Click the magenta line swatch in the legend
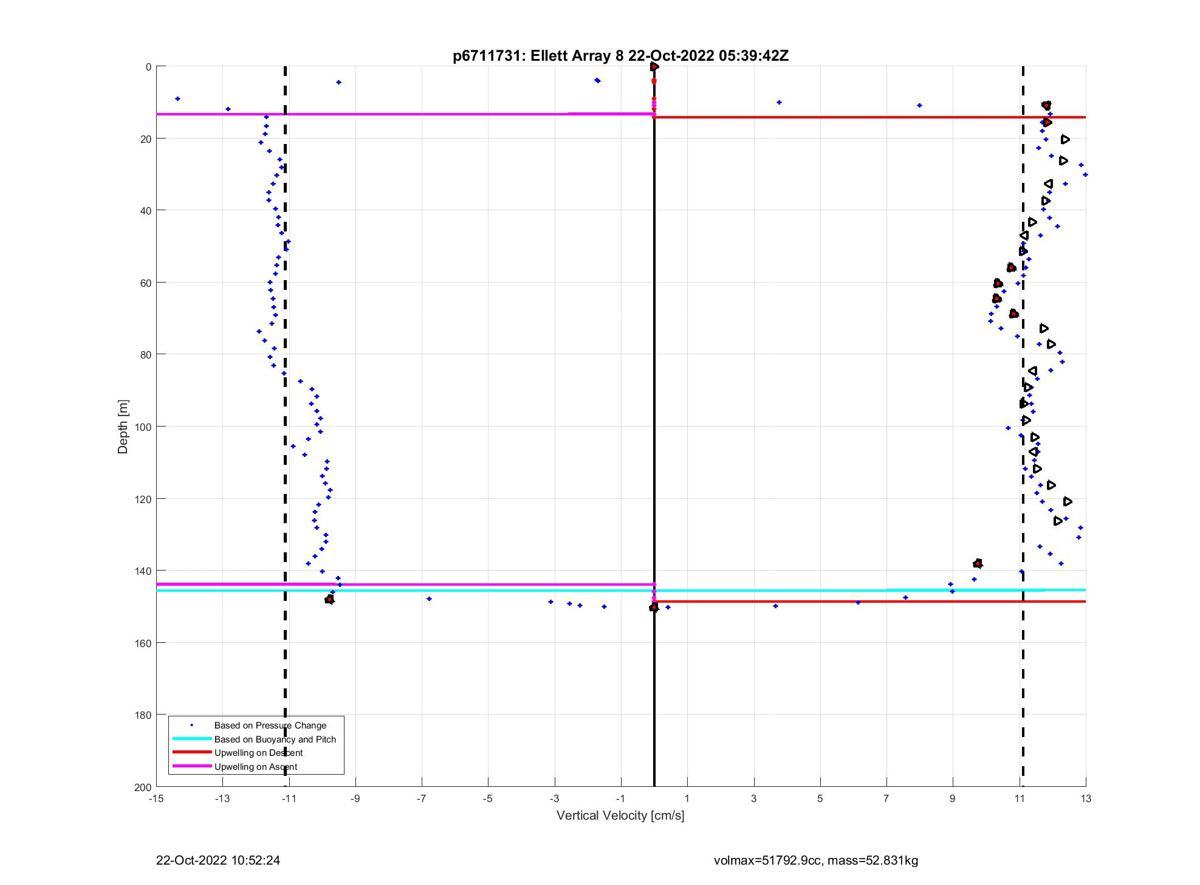Viewport: 1200px width, 885px height. [x=191, y=767]
